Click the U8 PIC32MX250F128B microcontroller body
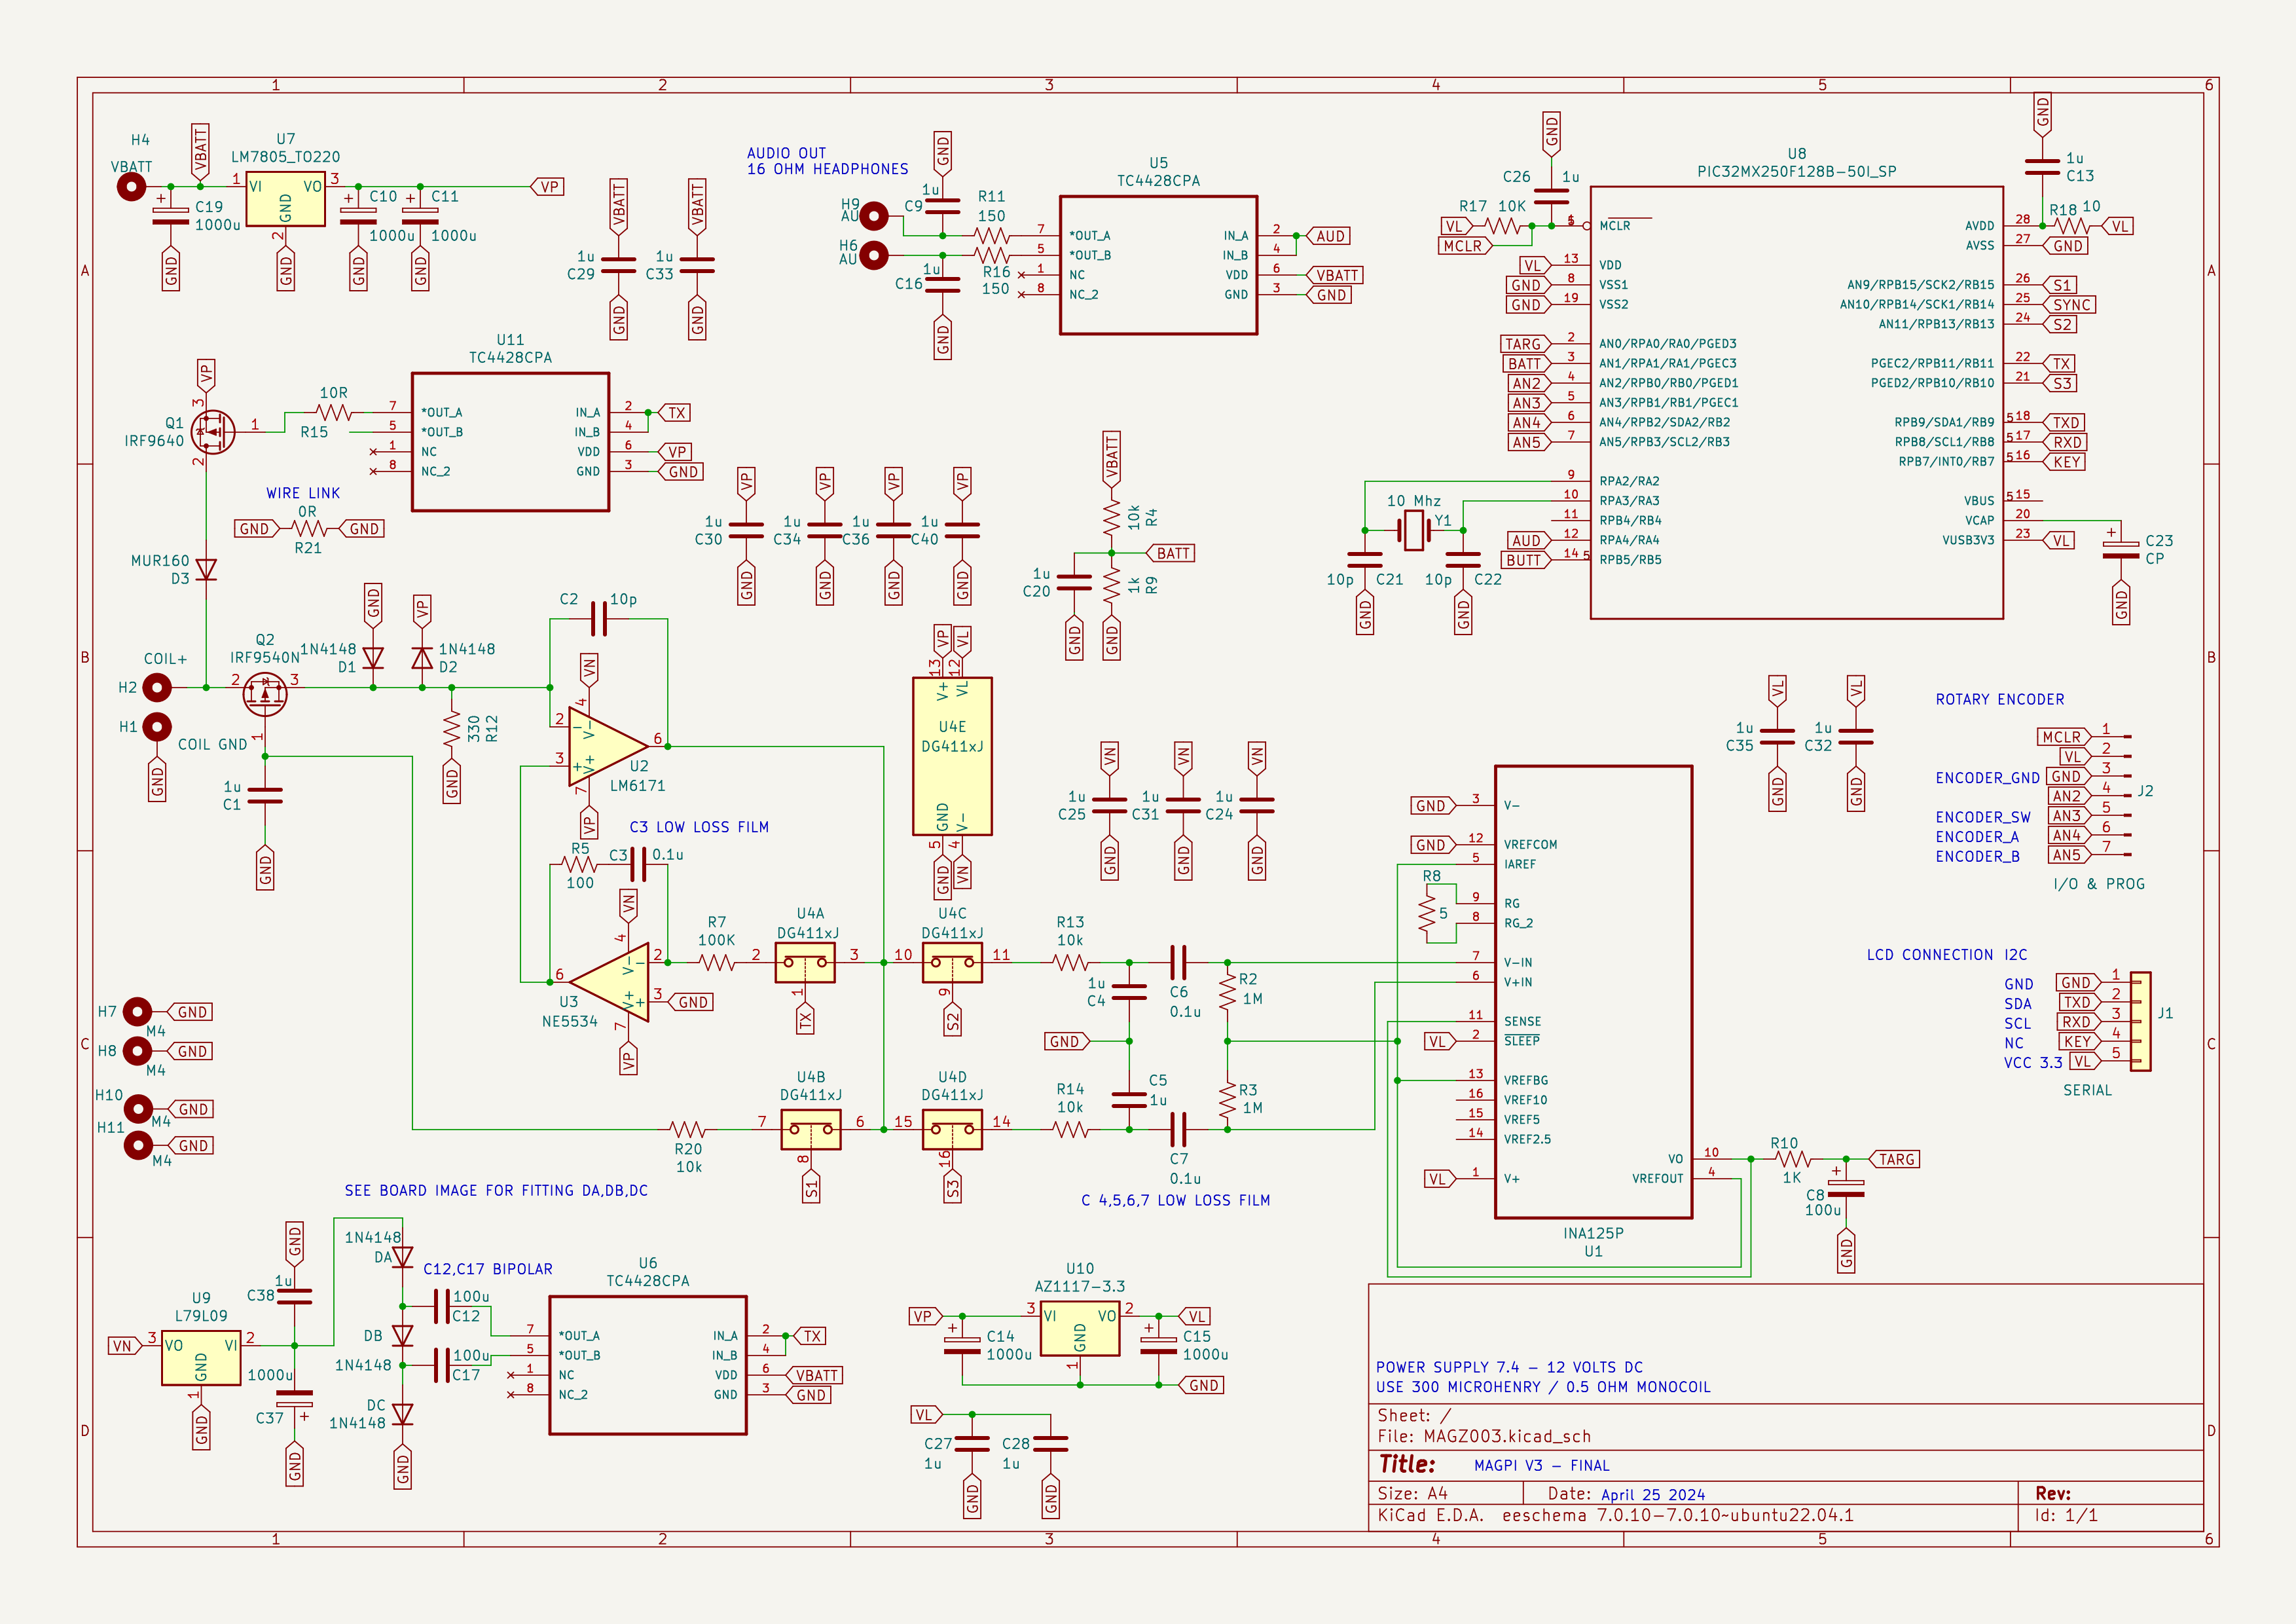This screenshot has width=2296, height=1624. point(1796,402)
